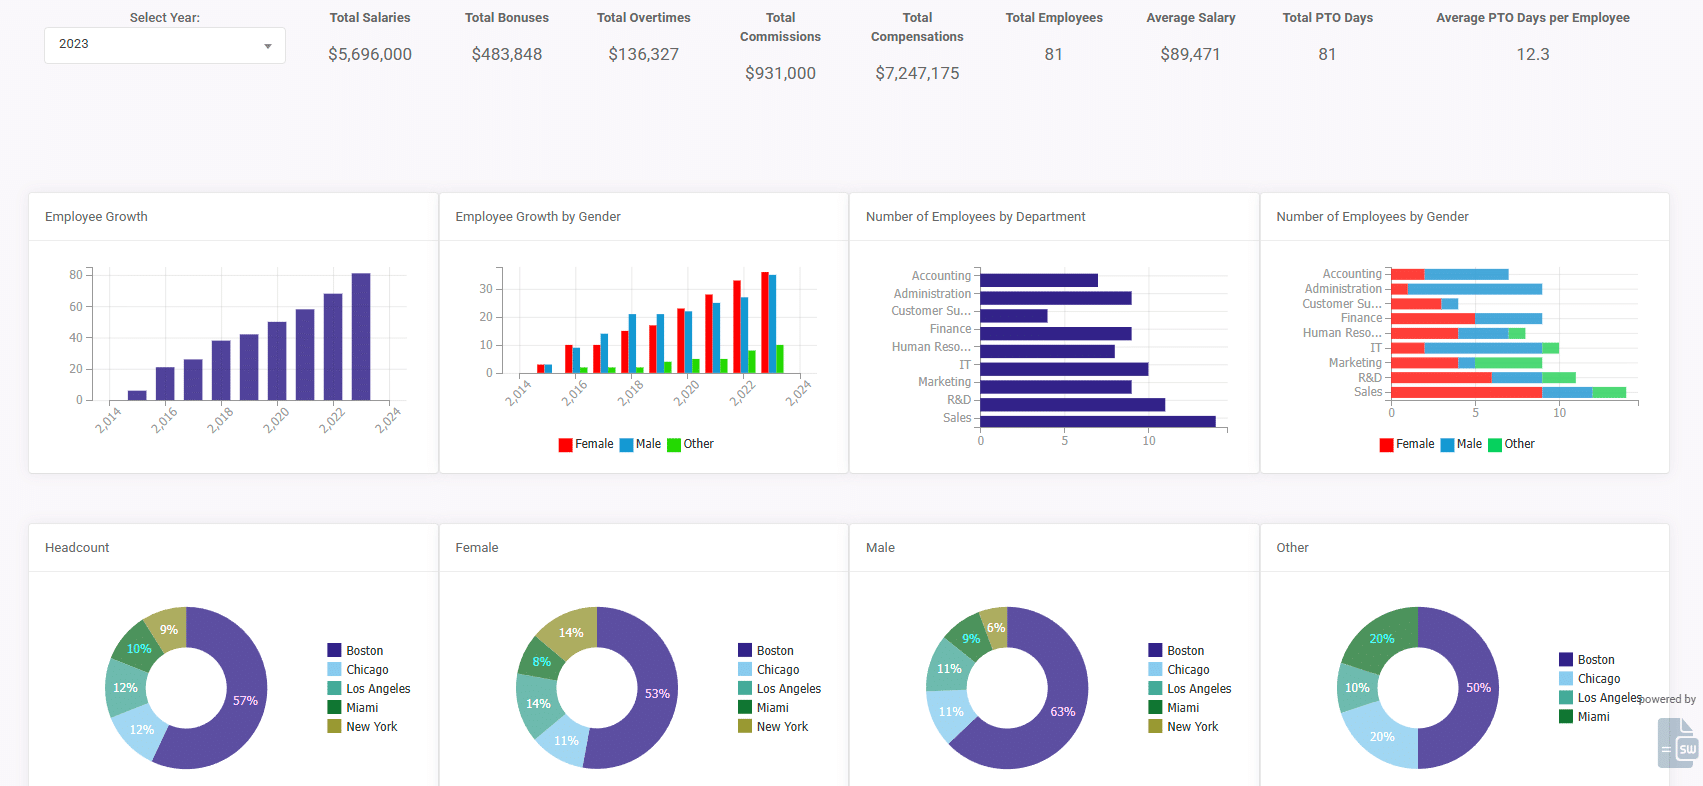
Task: Click Chicago legend in Other donut chart
Action: click(x=1590, y=679)
